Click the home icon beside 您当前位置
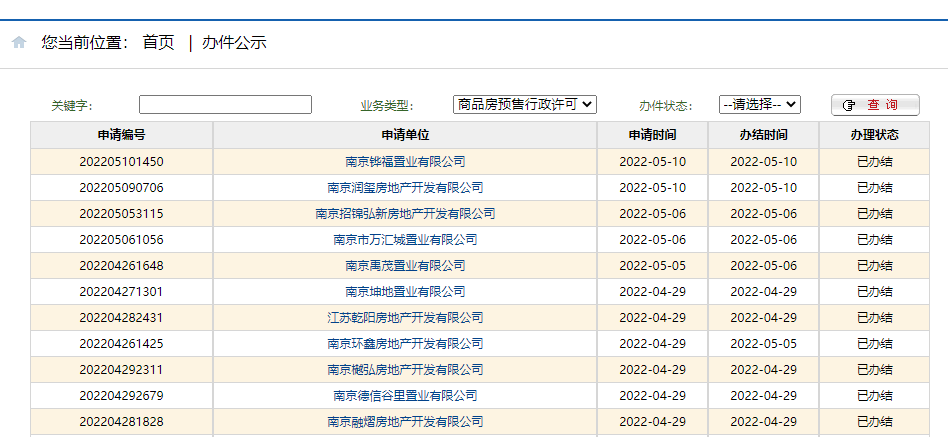948x437 pixels. [19, 43]
